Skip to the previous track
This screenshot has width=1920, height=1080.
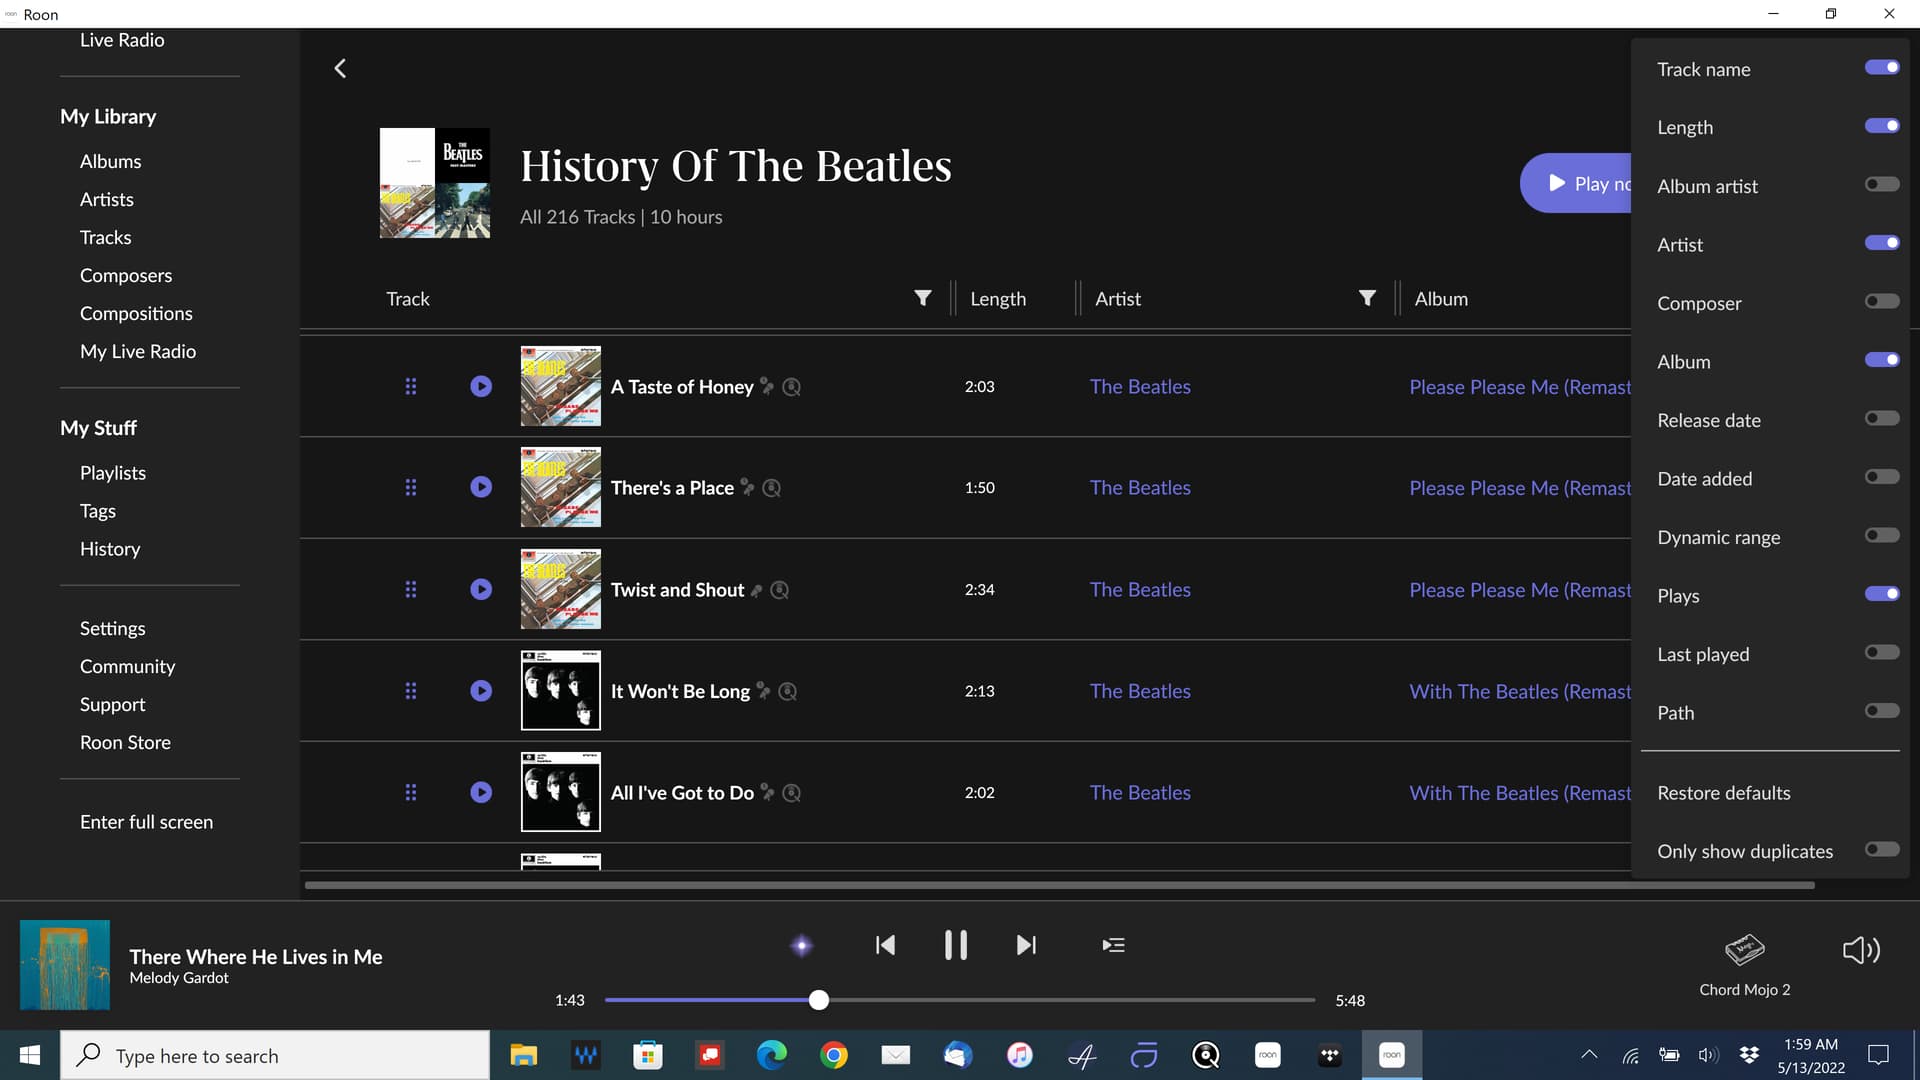click(885, 945)
